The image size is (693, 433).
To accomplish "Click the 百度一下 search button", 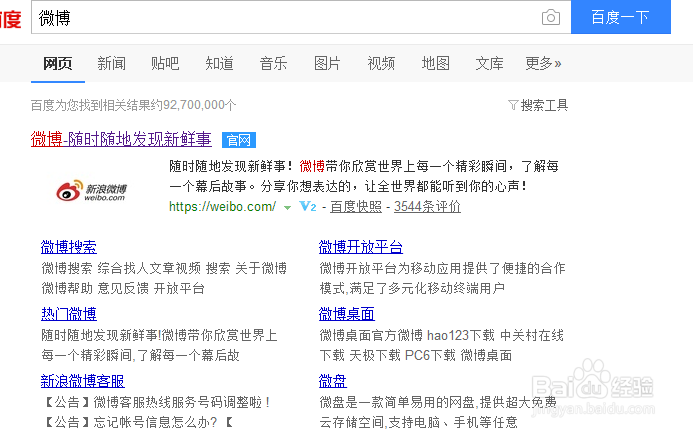I will coord(621,17).
